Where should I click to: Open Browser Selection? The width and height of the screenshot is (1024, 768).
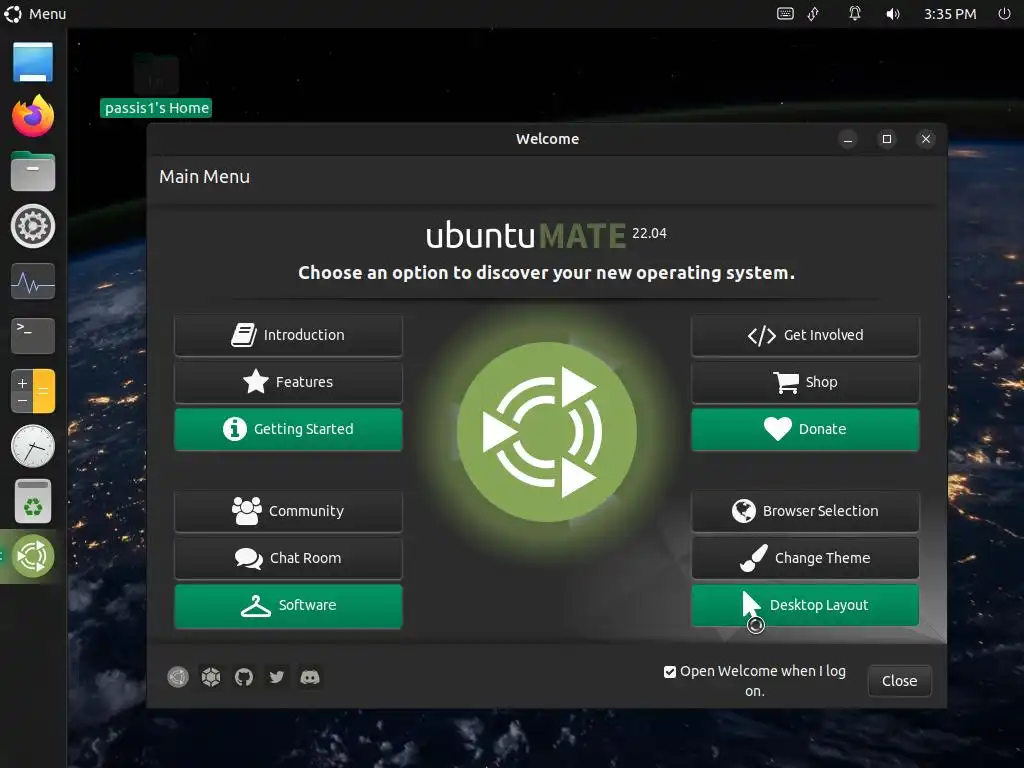point(805,511)
